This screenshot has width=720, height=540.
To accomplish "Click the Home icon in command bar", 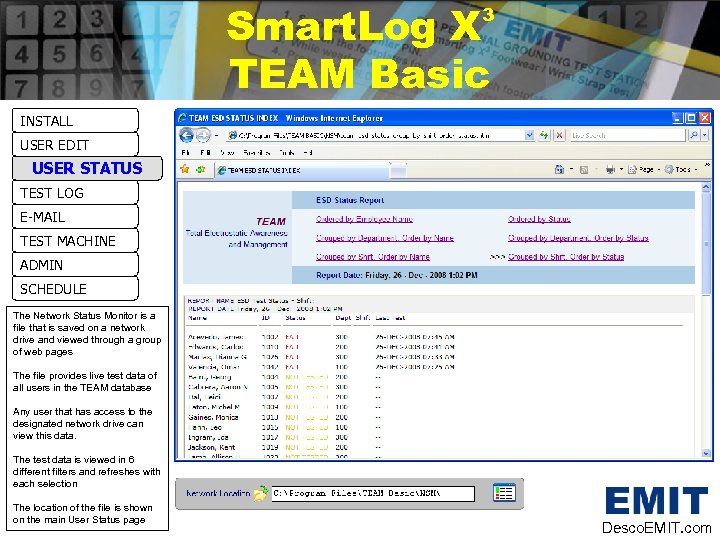I will [559, 169].
